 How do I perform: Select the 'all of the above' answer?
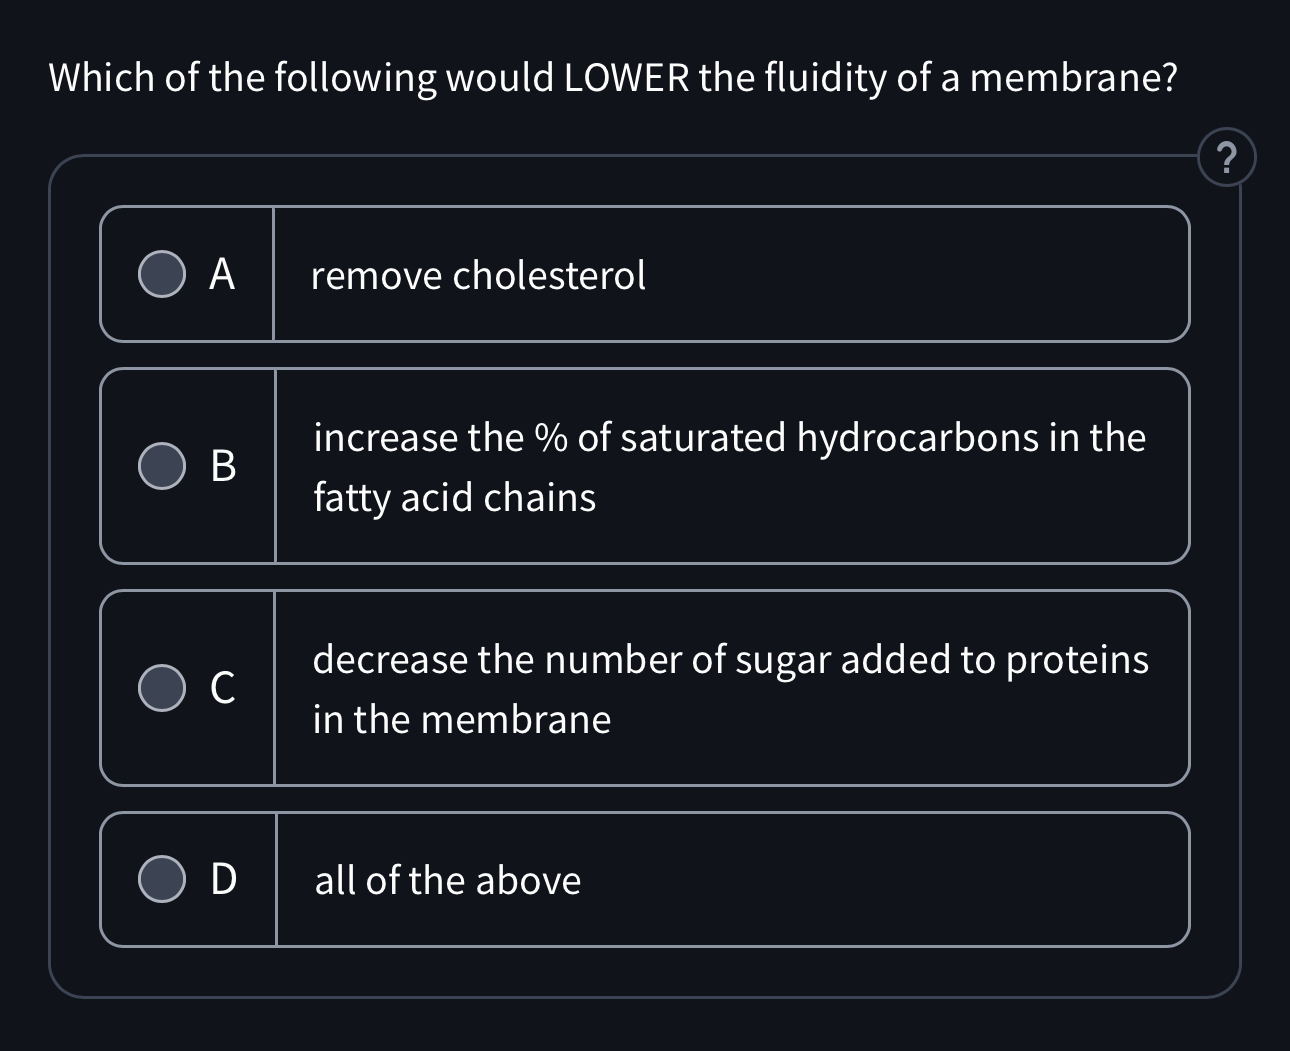click(x=447, y=879)
